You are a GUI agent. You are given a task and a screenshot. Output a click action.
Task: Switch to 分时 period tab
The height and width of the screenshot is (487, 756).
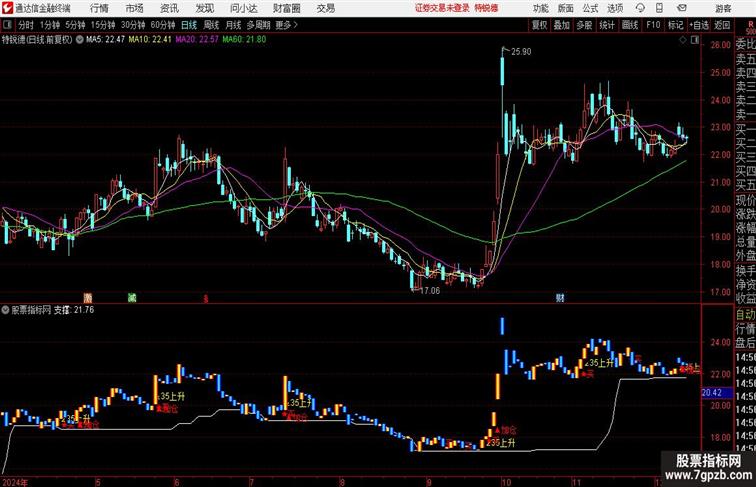coord(26,25)
